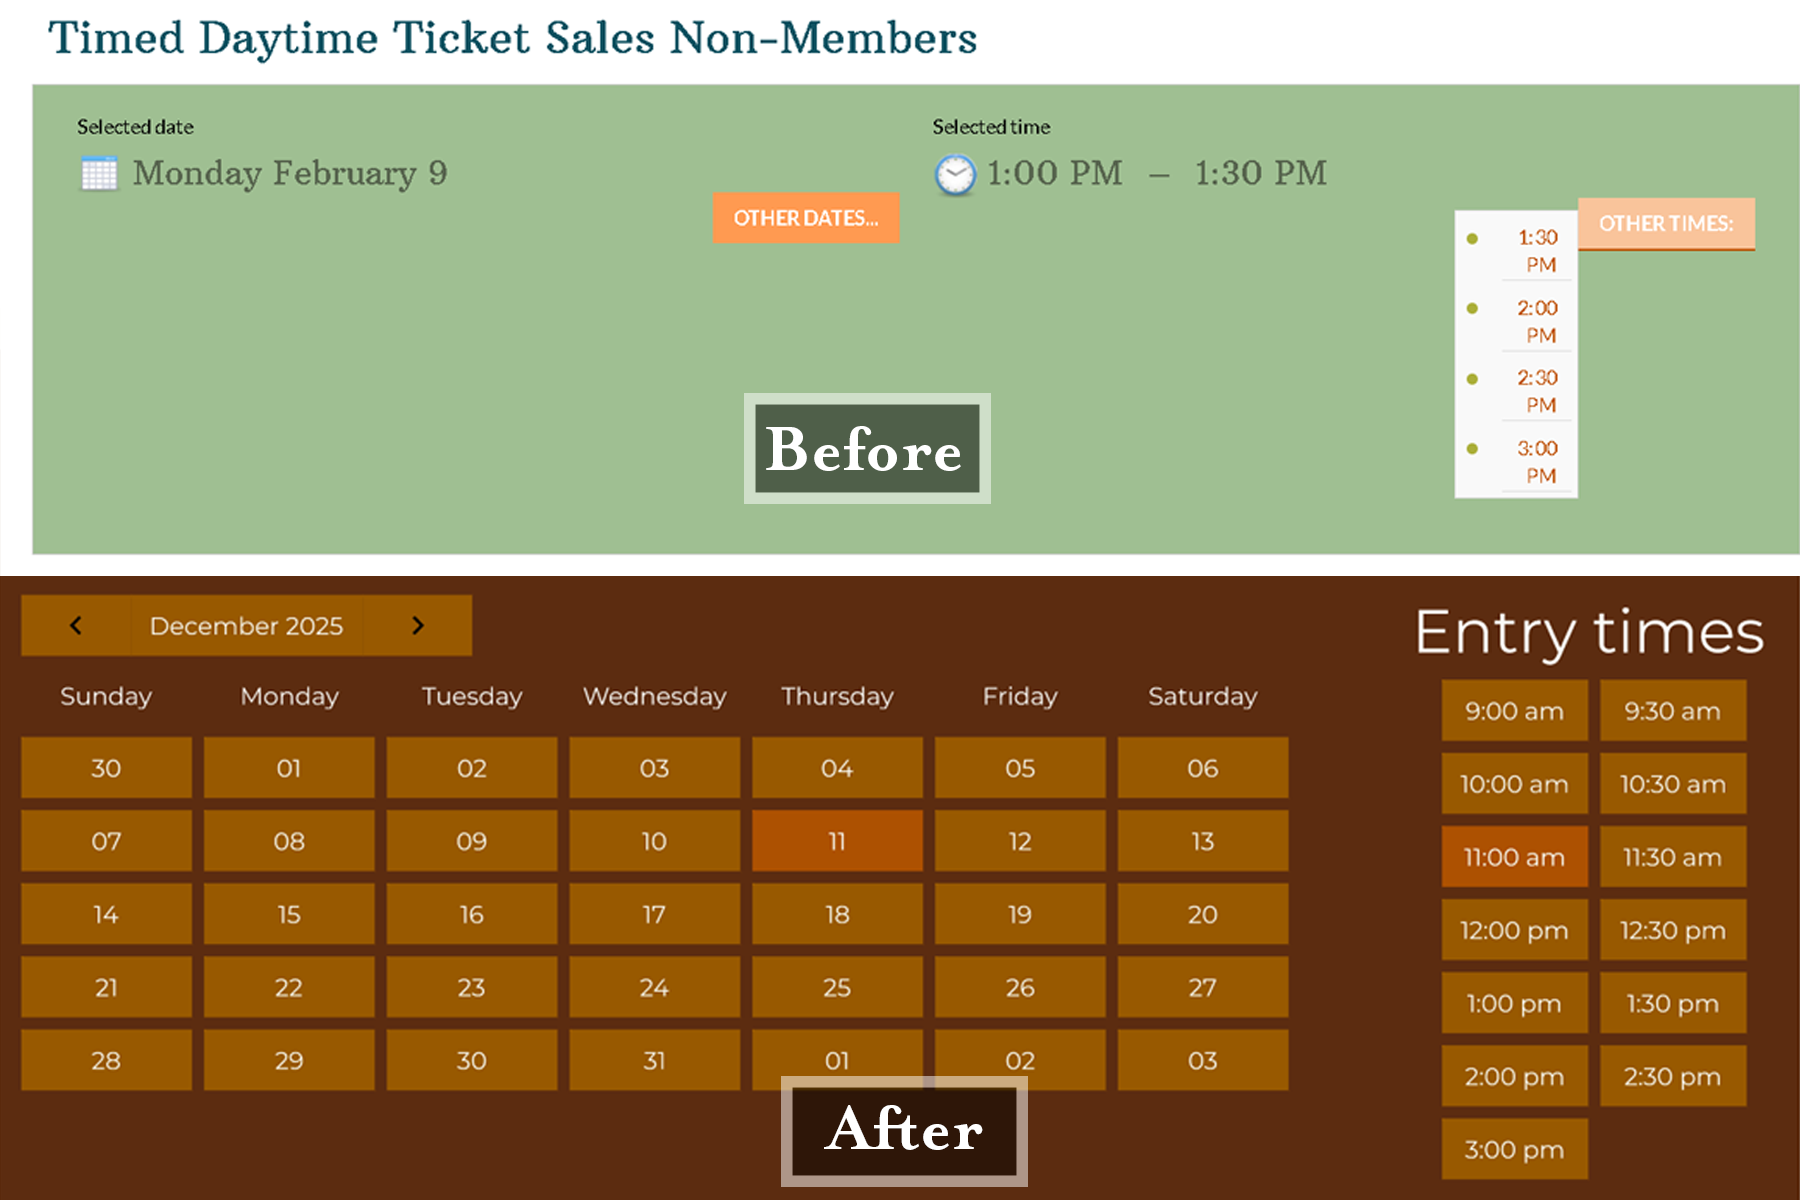Select December 25 on the calendar

tap(837, 987)
